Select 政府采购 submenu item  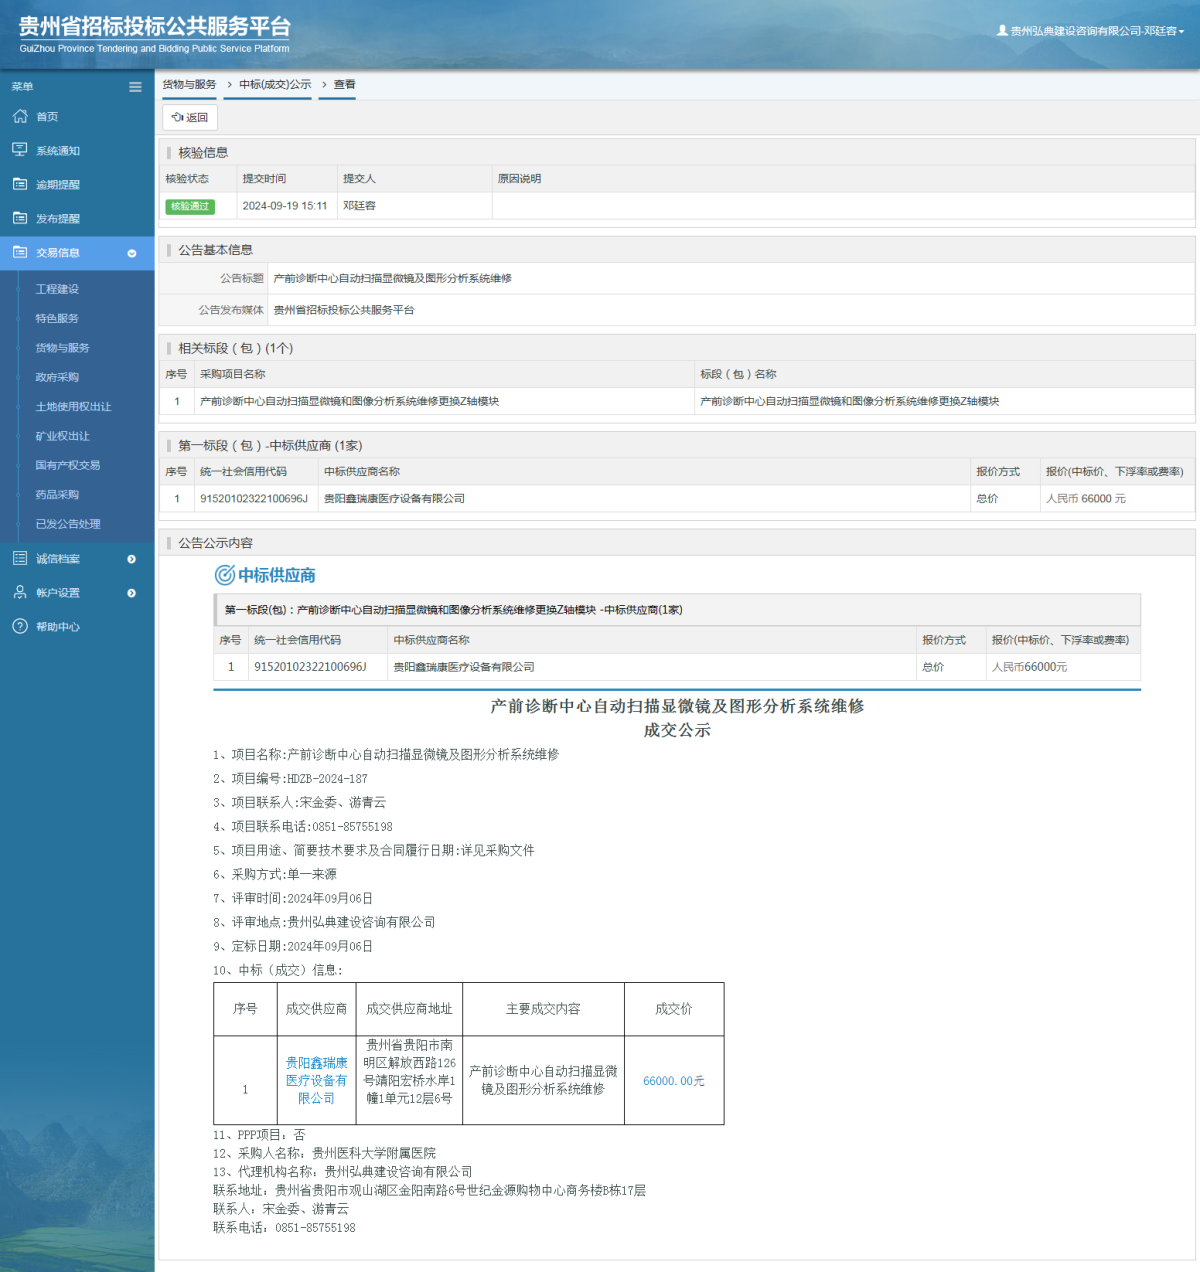tap(57, 377)
